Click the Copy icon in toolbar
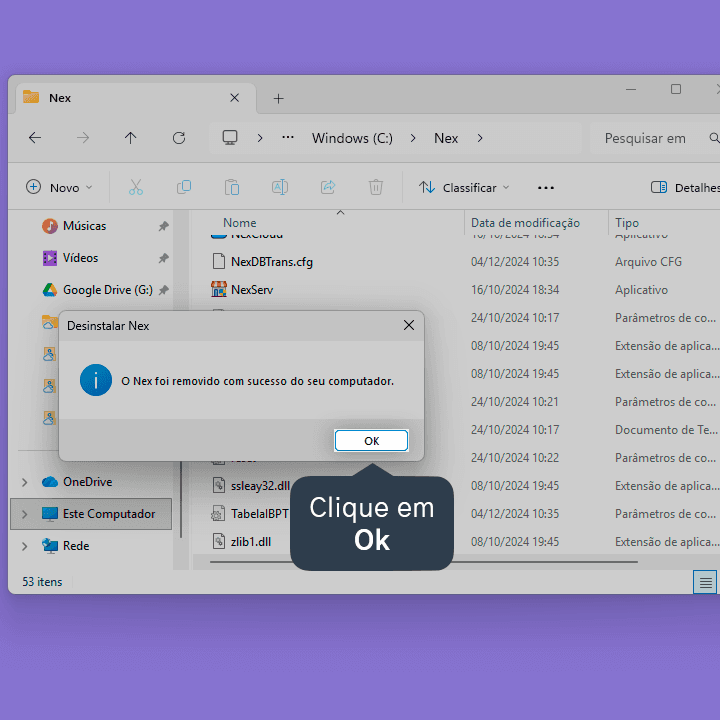 click(x=184, y=187)
